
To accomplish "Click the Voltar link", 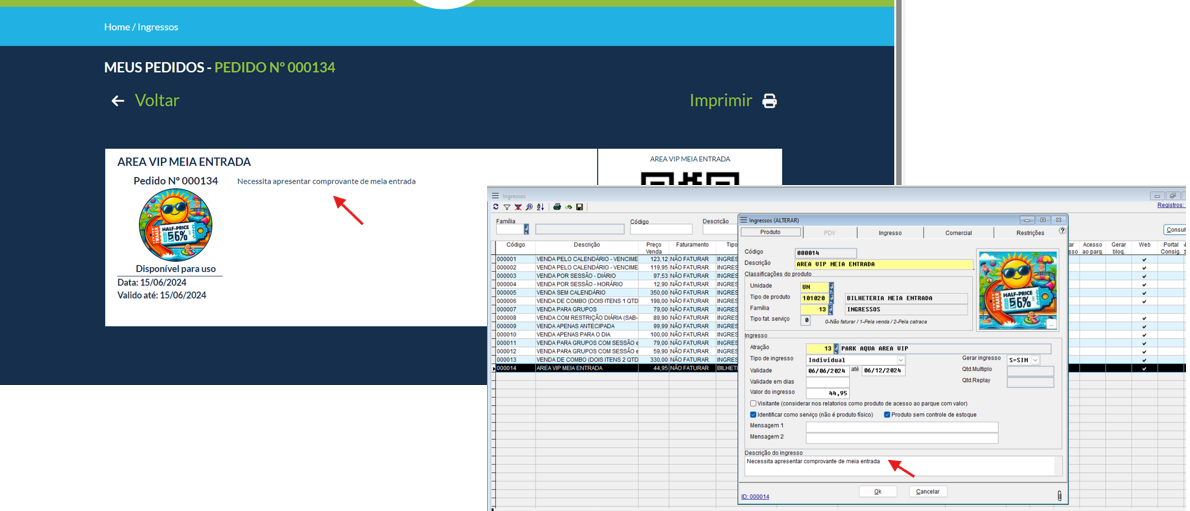I will coord(157,101).
